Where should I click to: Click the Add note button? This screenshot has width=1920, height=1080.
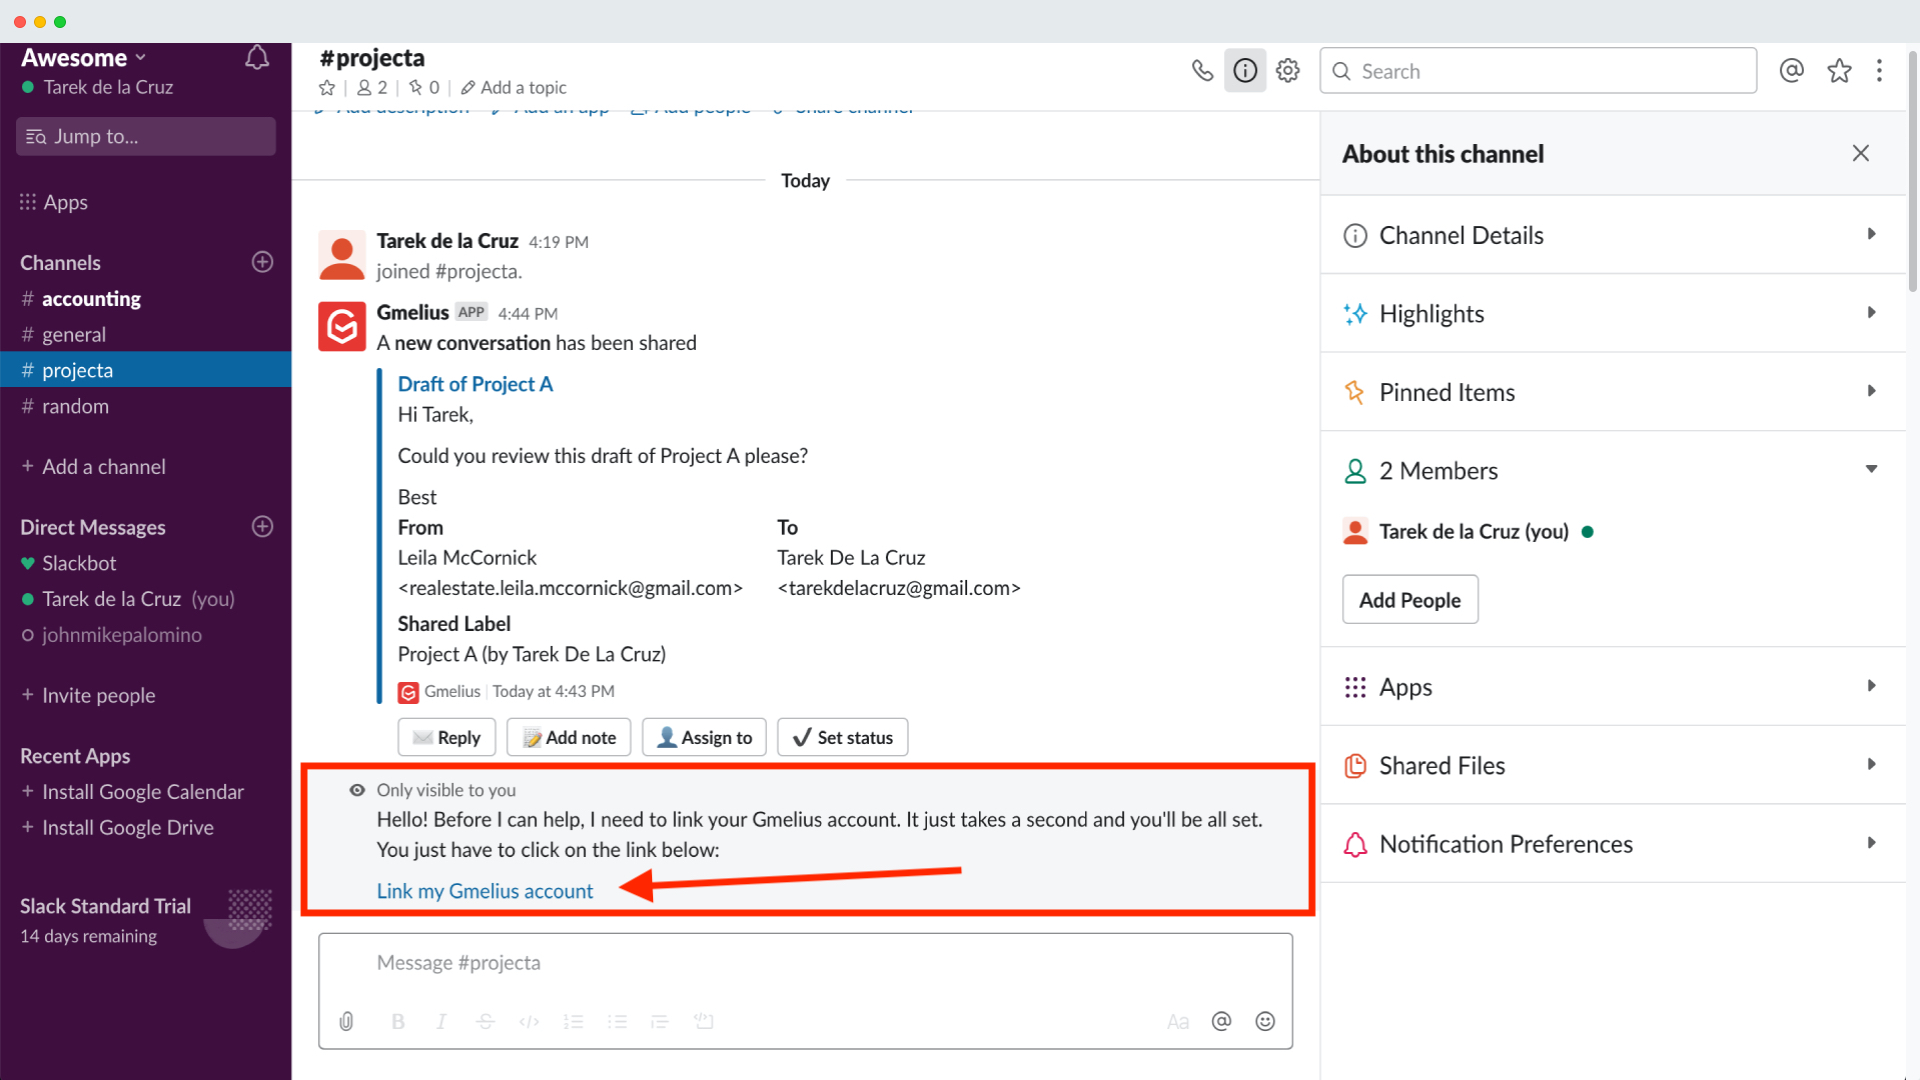[x=568, y=737]
